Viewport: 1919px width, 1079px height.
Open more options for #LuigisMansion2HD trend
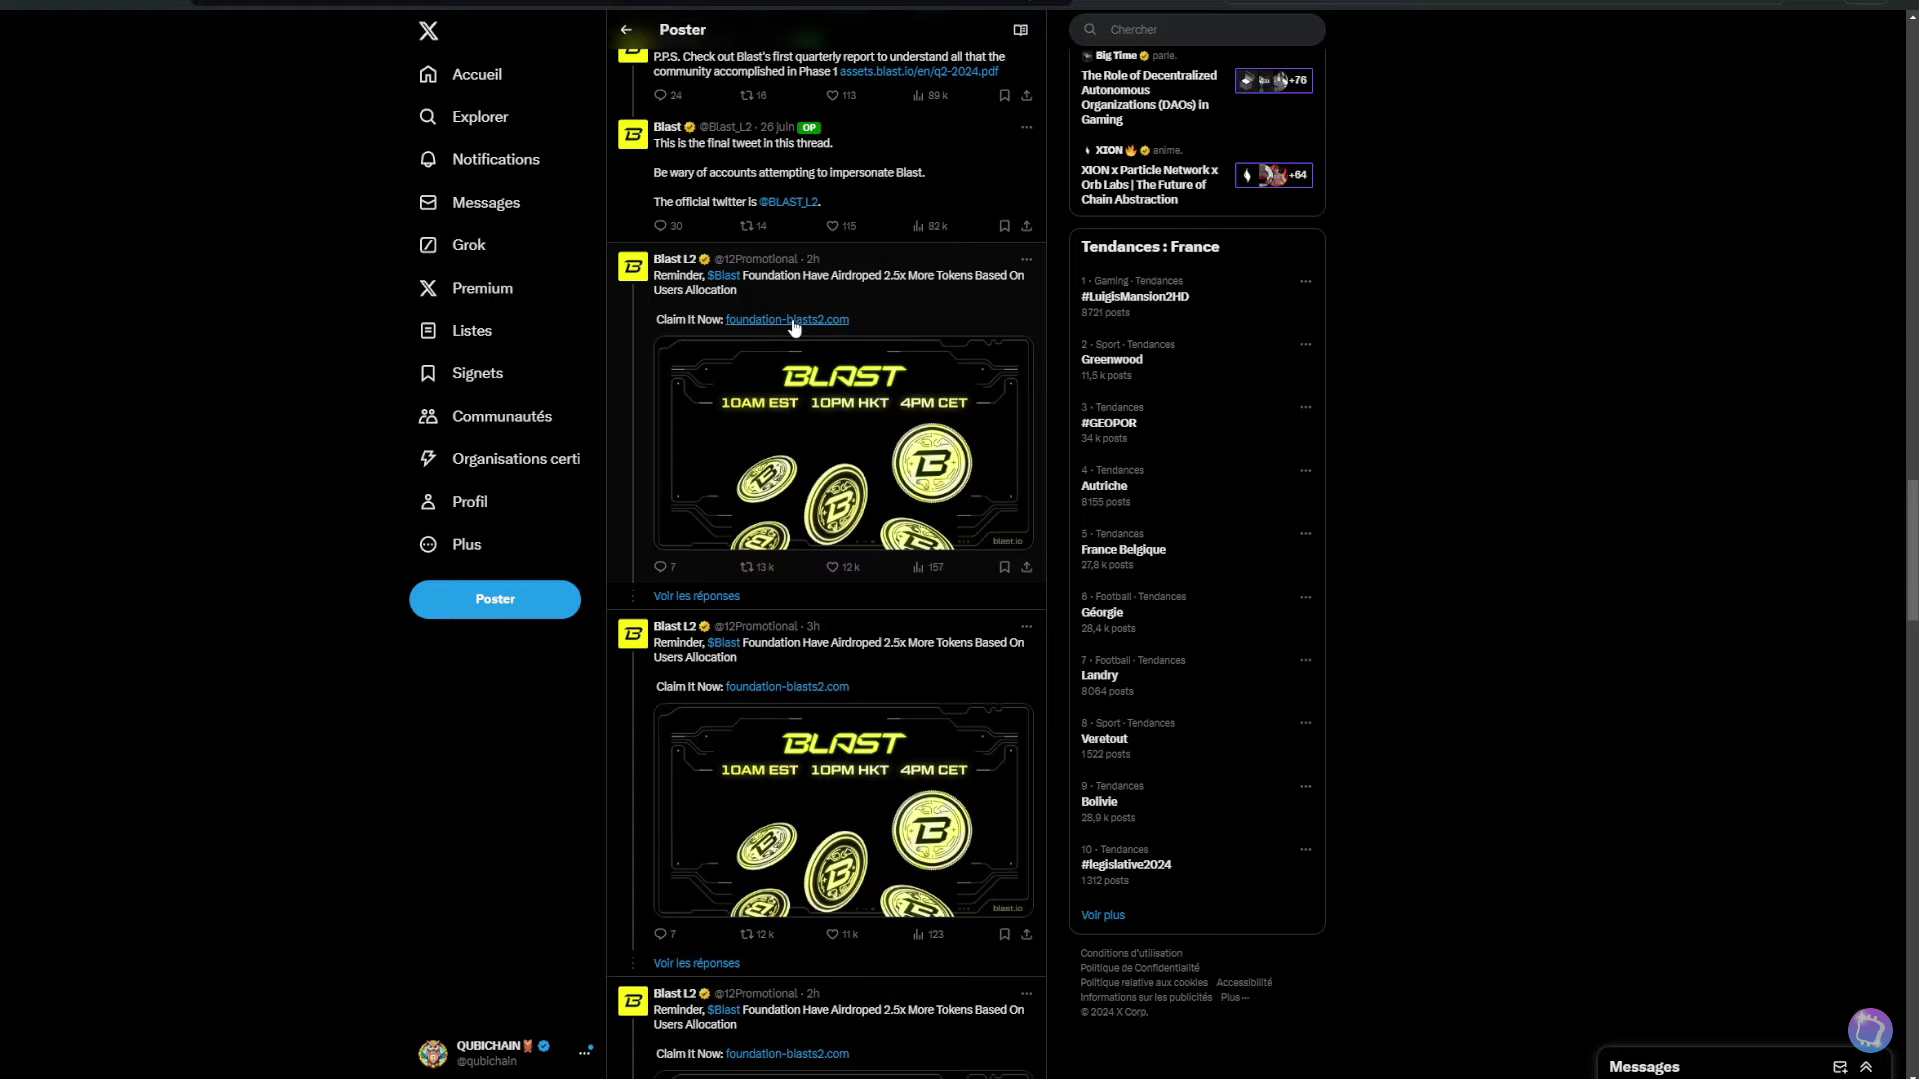pos(1305,282)
